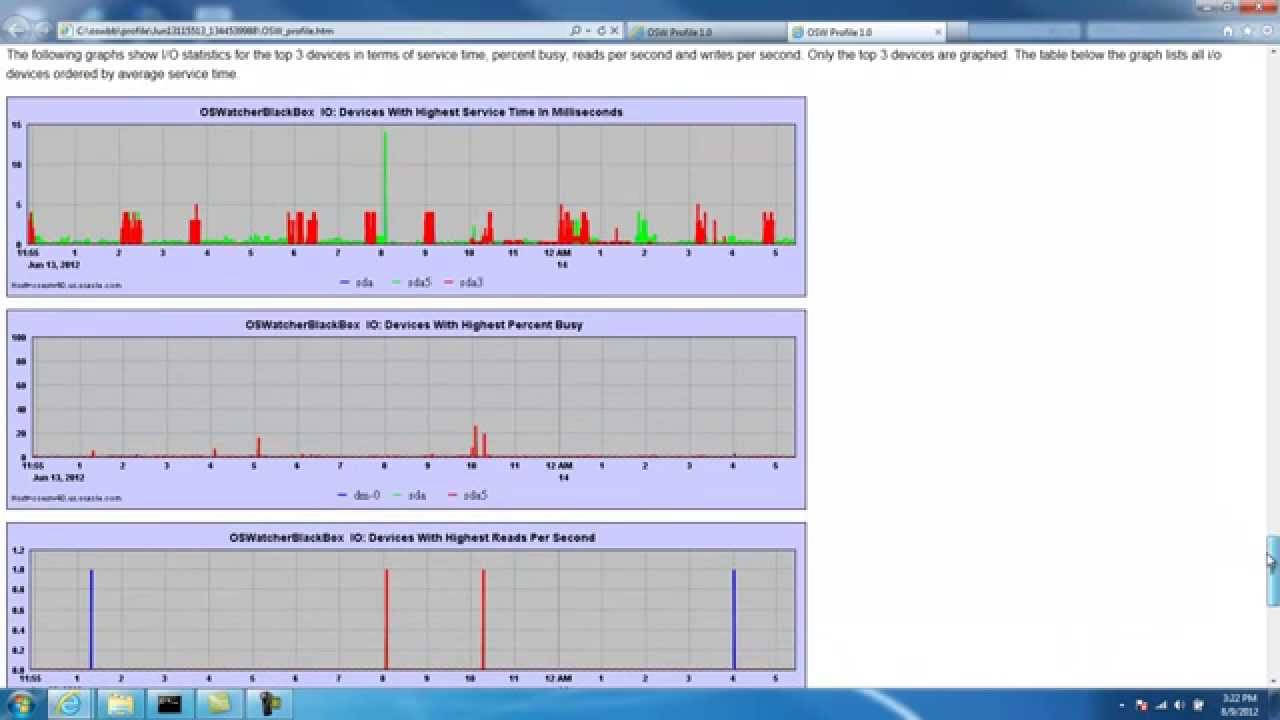Refresh the page with the reload icon
This screenshot has width=1280, height=720.
point(601,31)
